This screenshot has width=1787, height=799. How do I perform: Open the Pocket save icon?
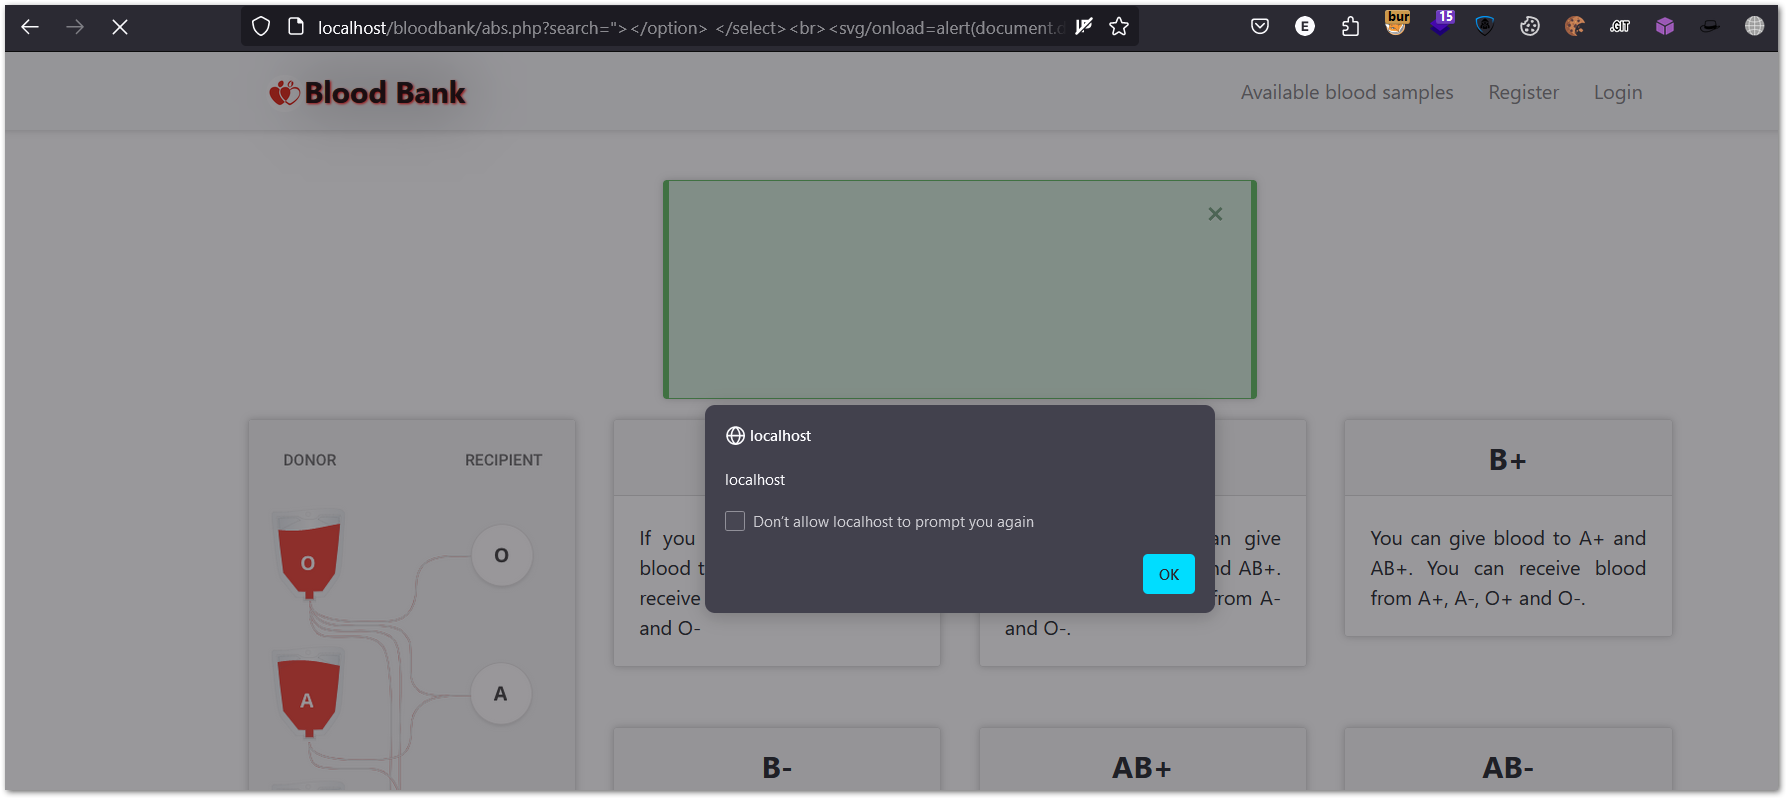pyautogui.click(x=1260, y=27)
